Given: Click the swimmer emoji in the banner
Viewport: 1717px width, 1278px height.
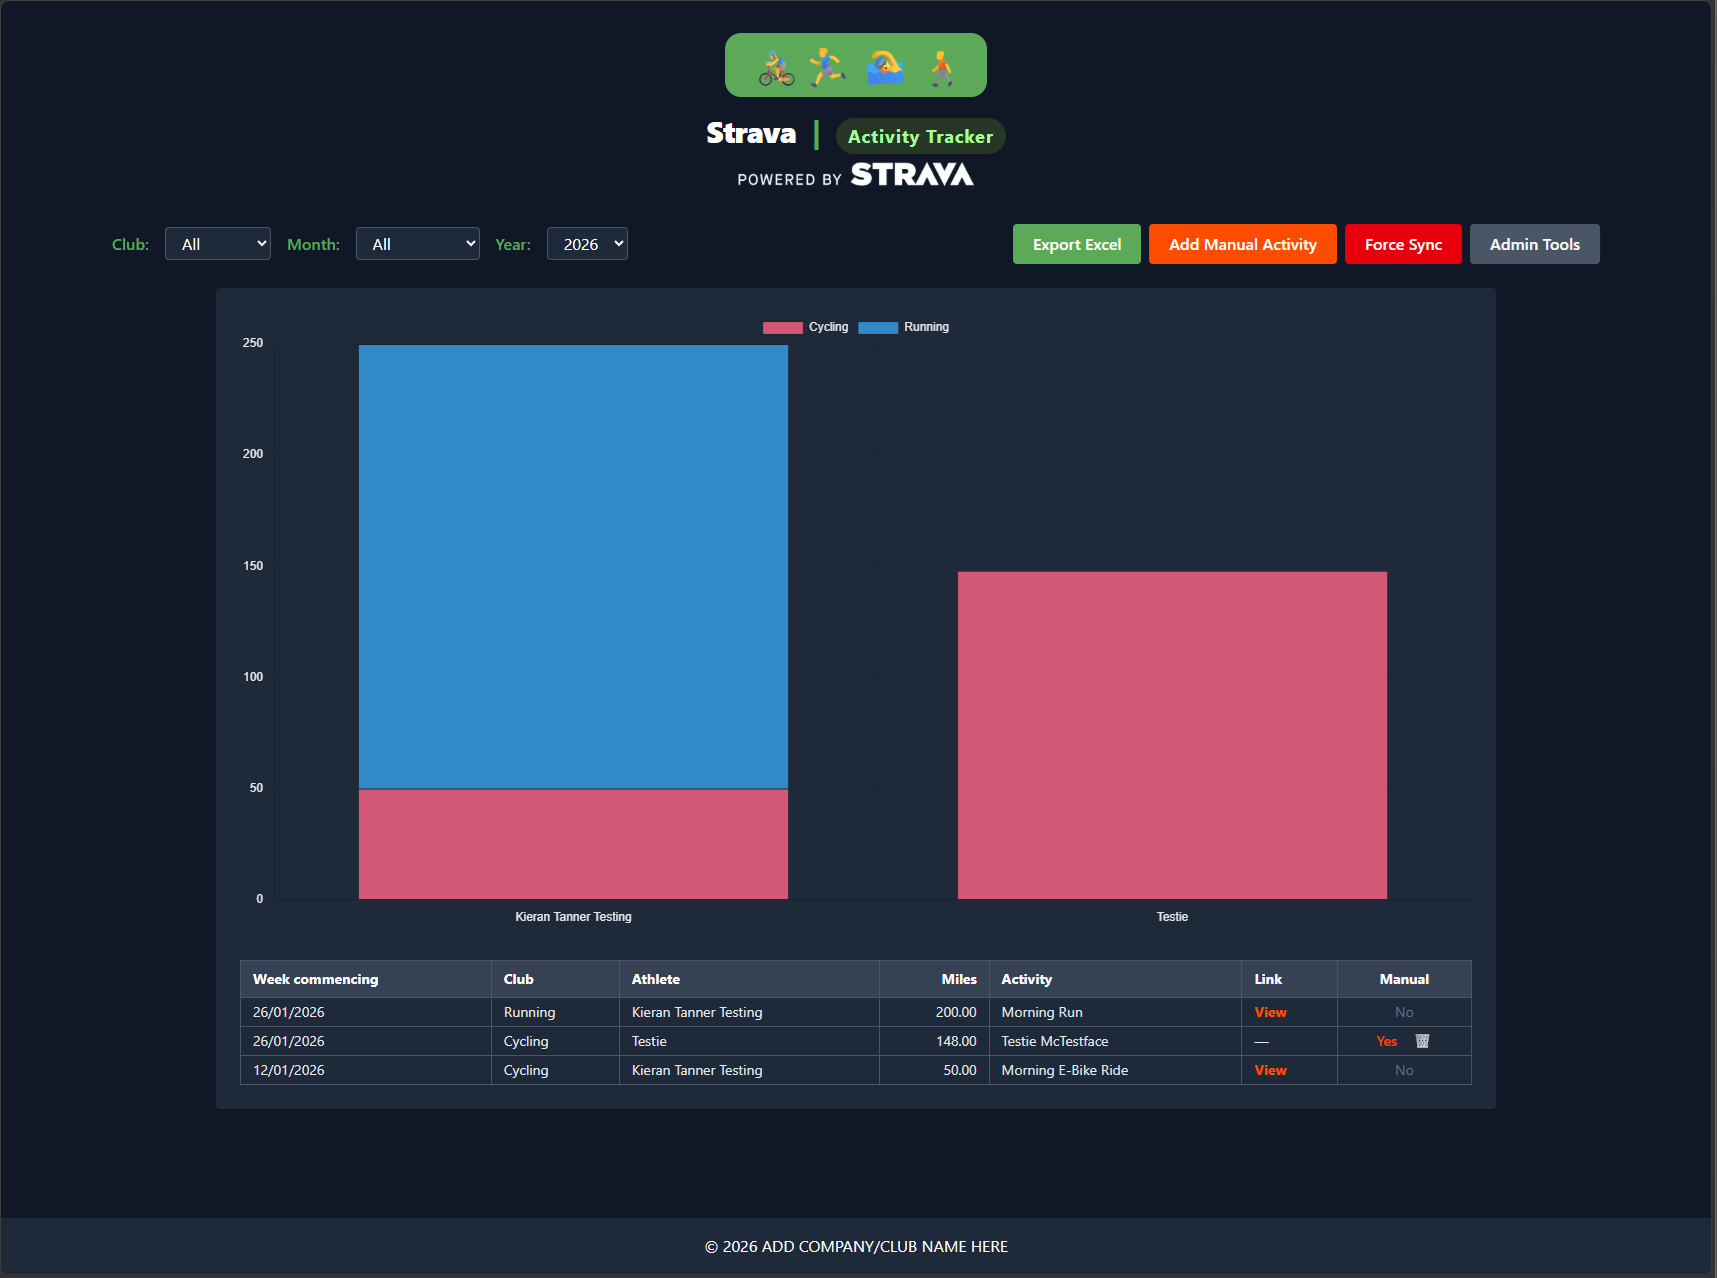Looking at the screenshot, I should click(x=885, y=67).
